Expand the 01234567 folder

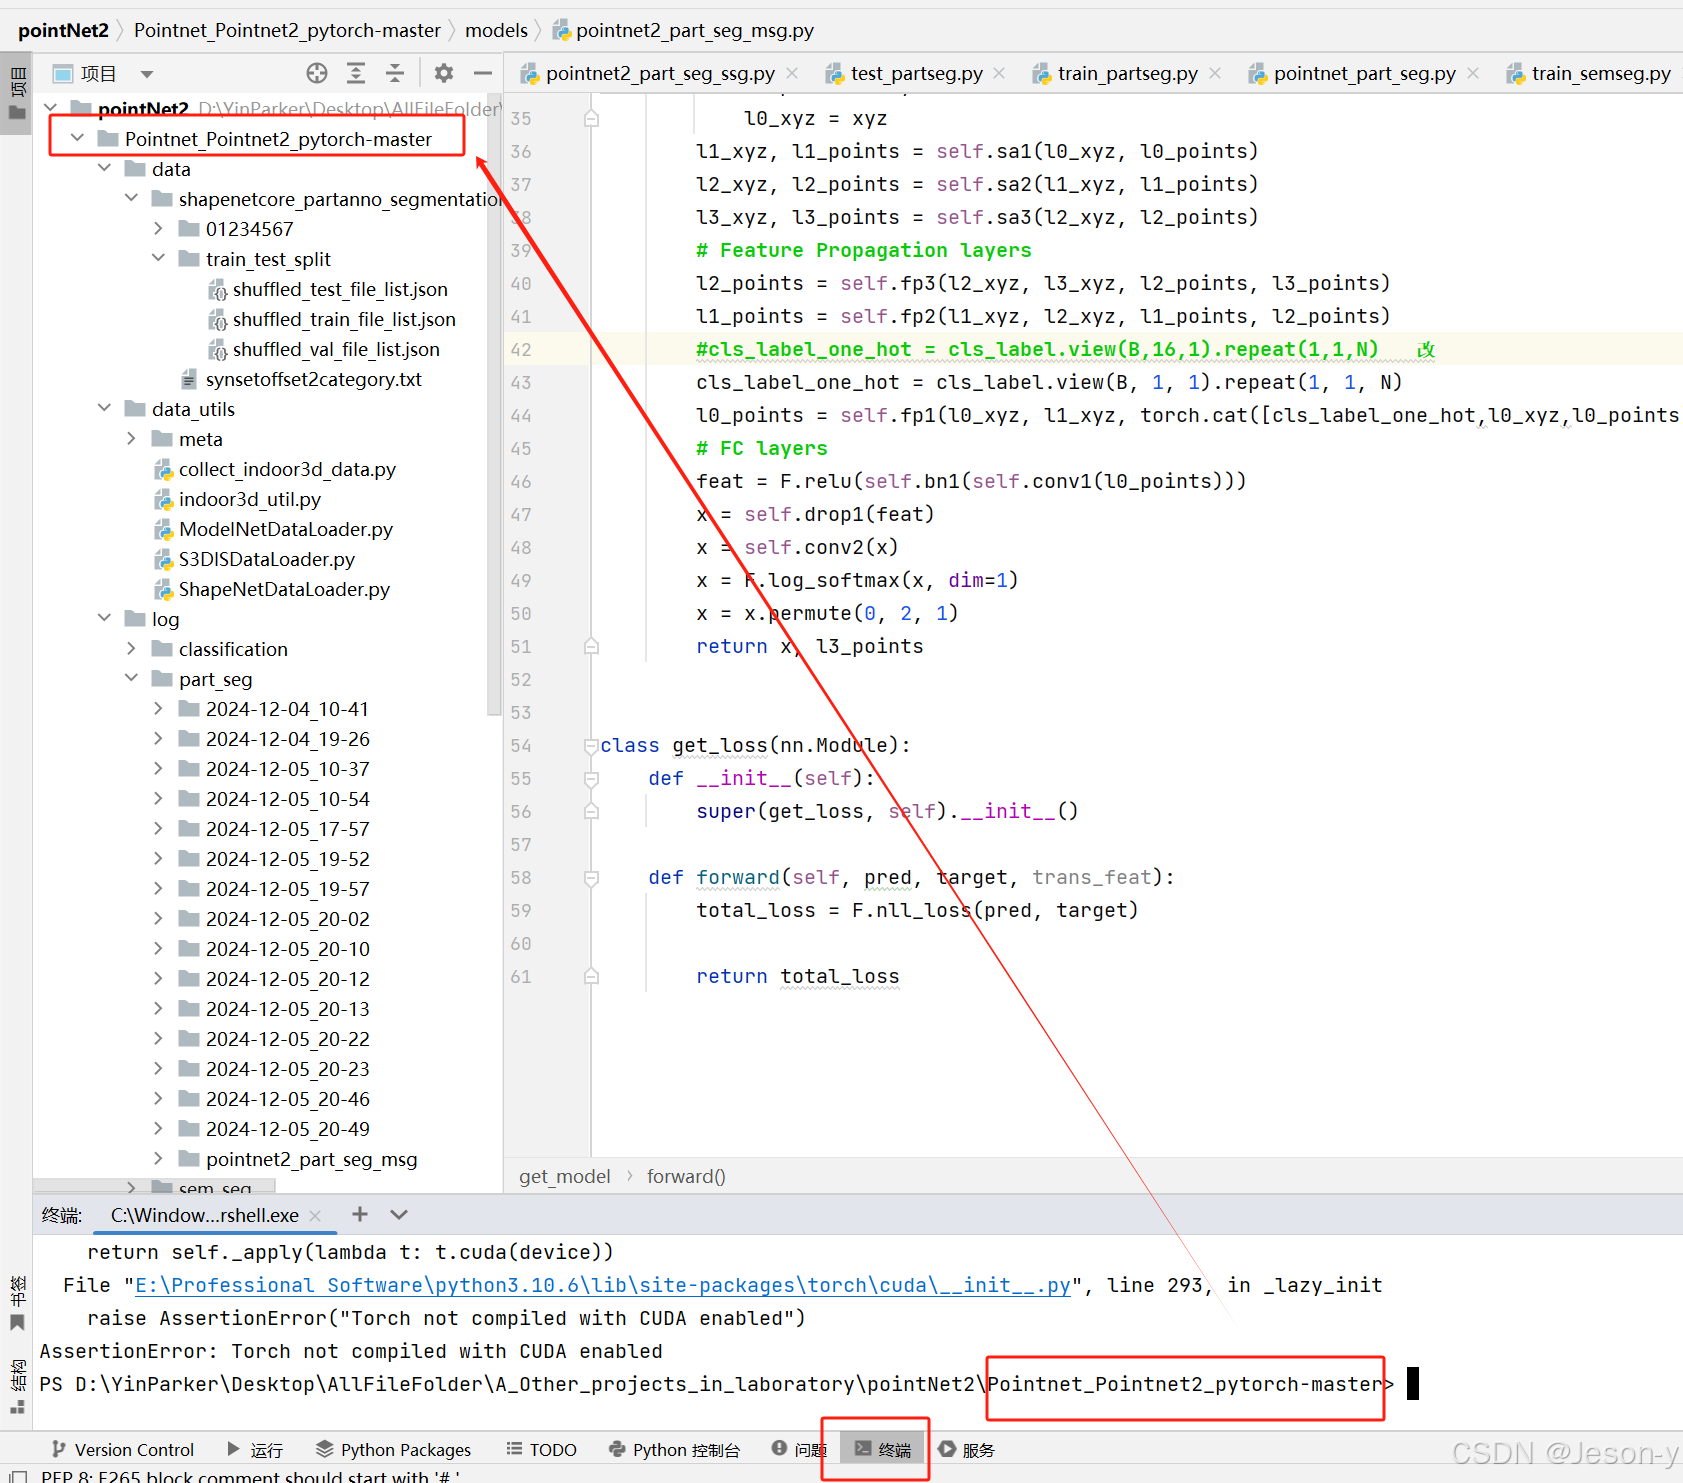point(158,229)
